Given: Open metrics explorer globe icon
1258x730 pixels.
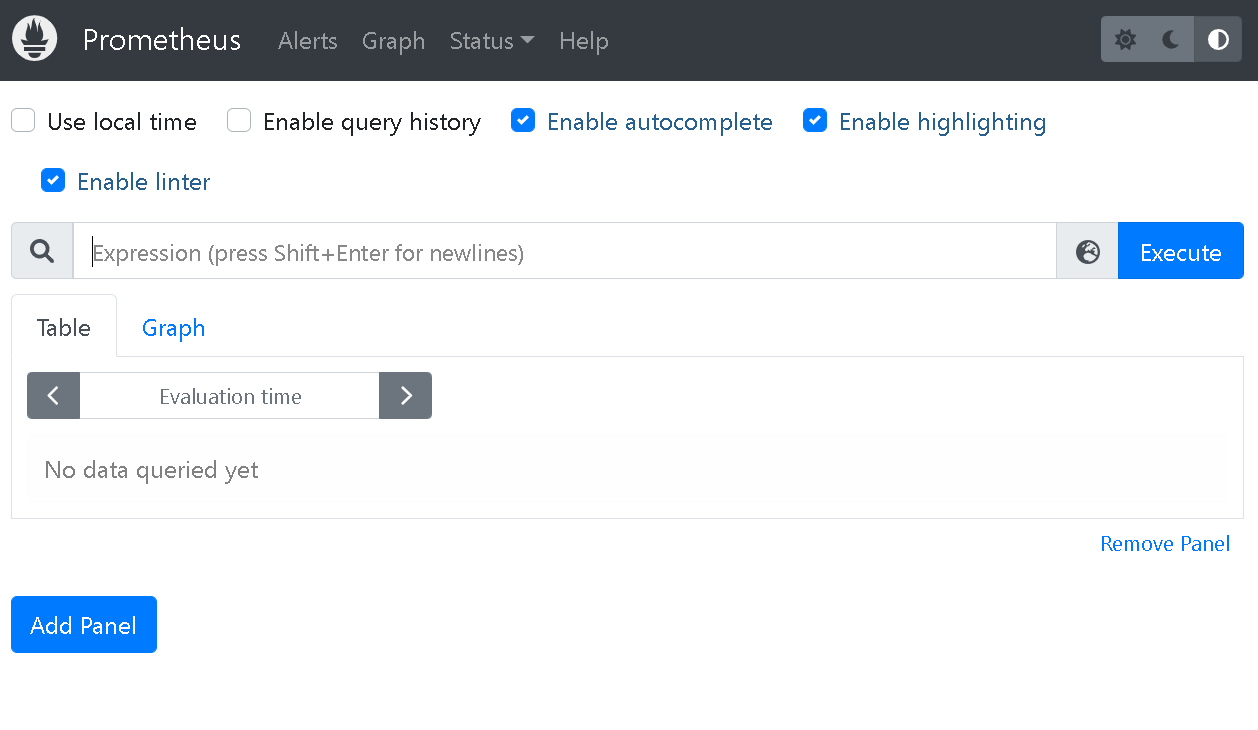Looking at the screenshot, I should [x=1088, y=251].
